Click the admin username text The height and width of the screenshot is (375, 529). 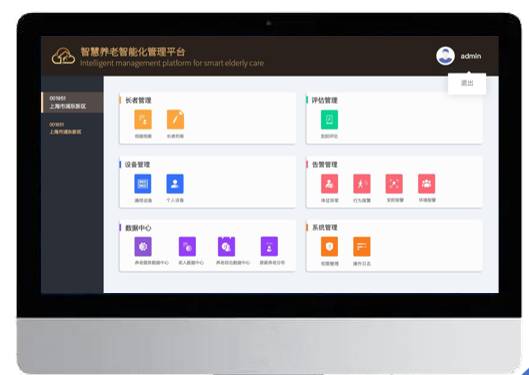pyautogui.click(x=471, y=56)
